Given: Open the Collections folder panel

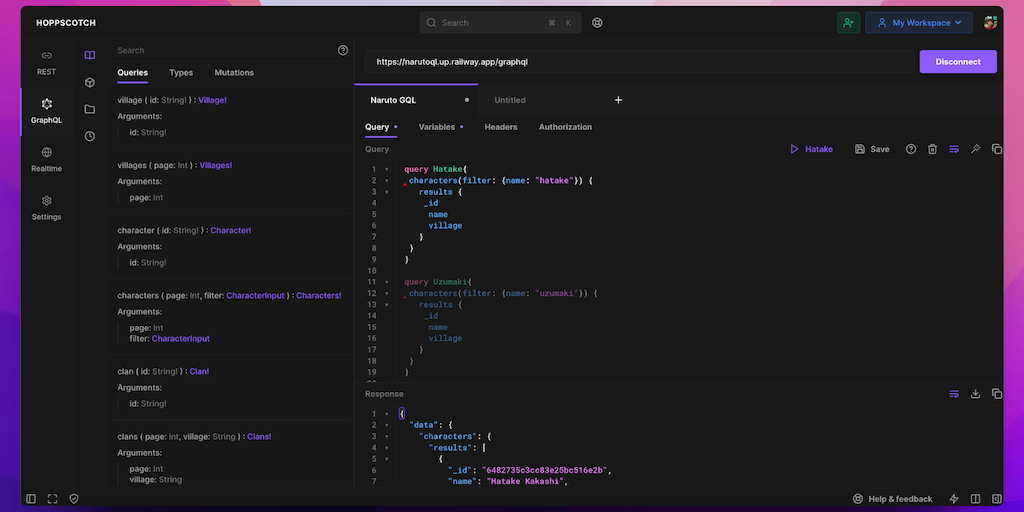Looking at the screenshot, I should [90, 109].
